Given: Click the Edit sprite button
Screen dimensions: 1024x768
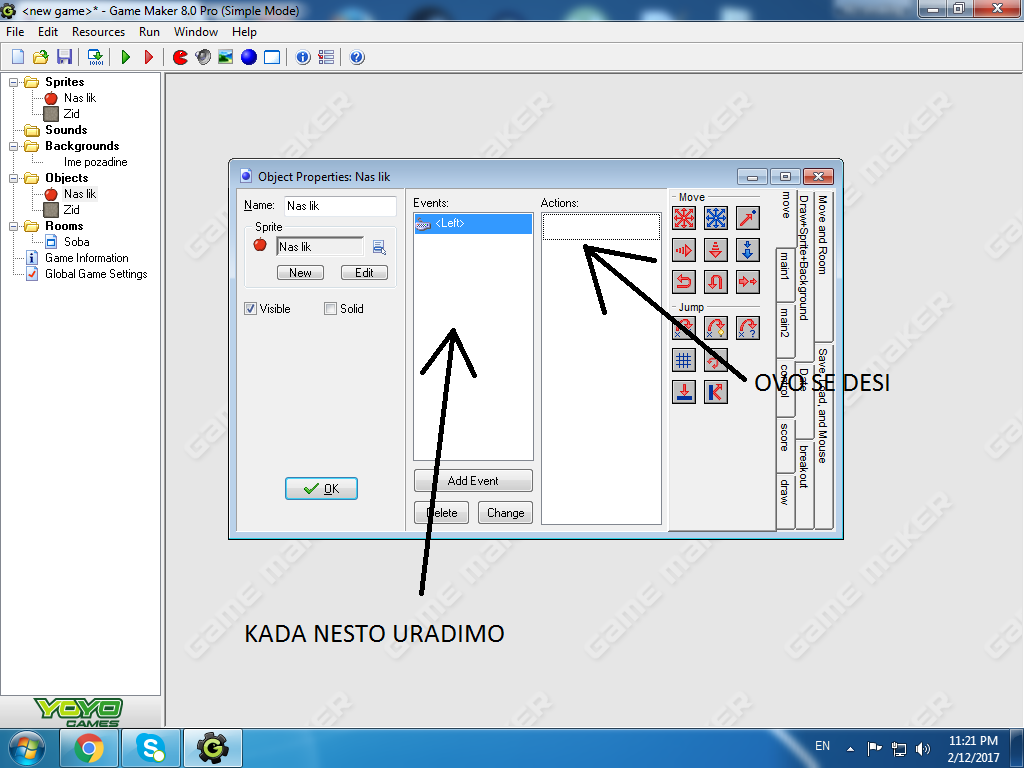Looking at the screenshot, I should coord(364,273).
